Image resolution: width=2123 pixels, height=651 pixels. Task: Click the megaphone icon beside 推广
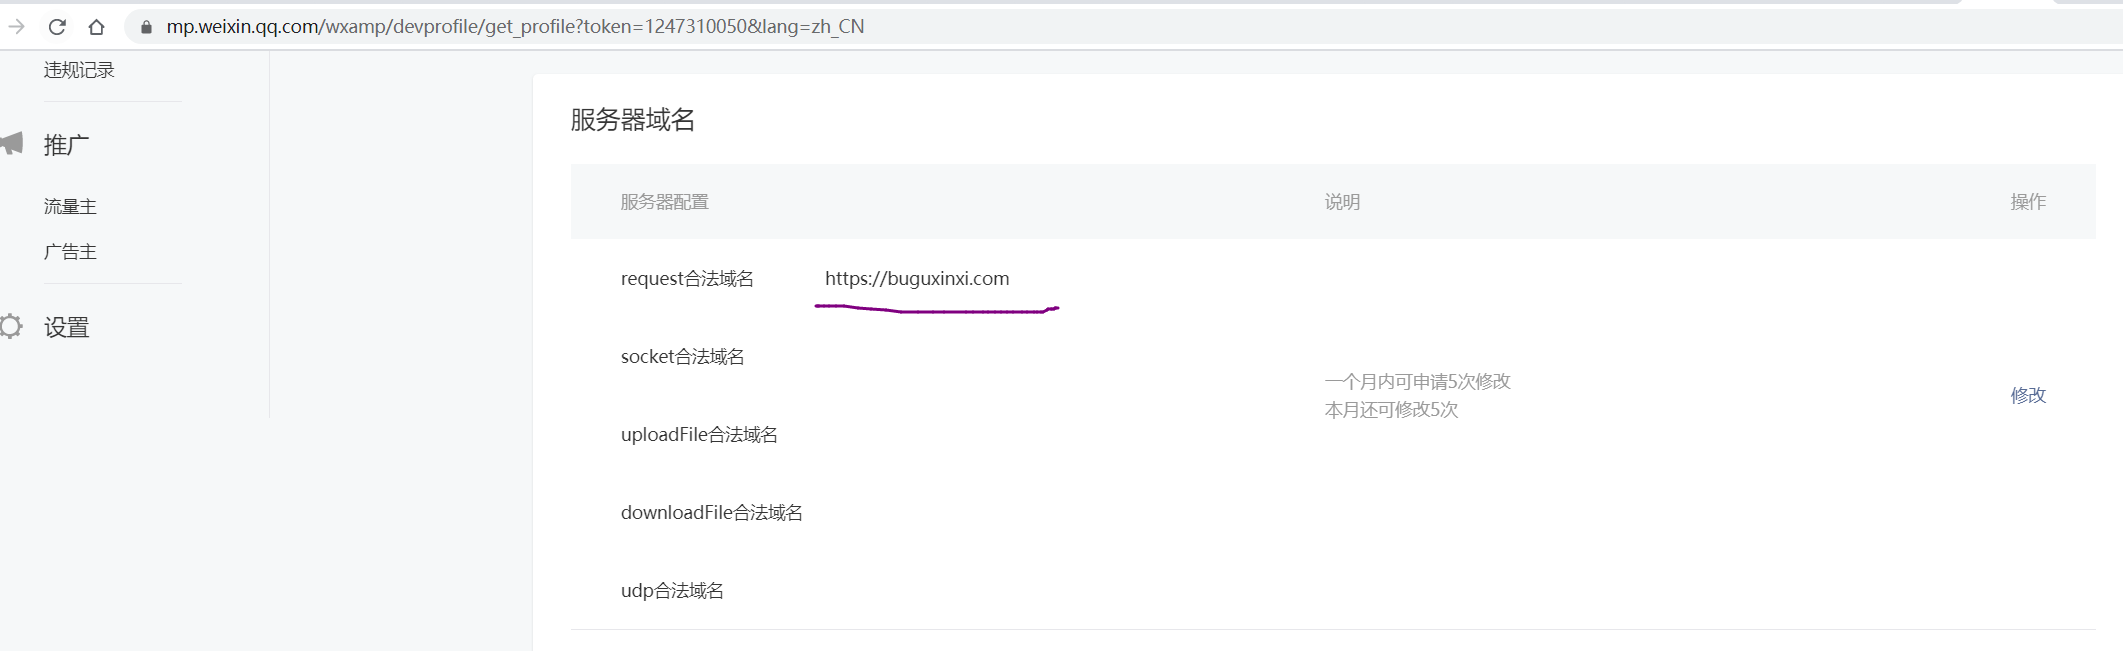coord(11,143)
